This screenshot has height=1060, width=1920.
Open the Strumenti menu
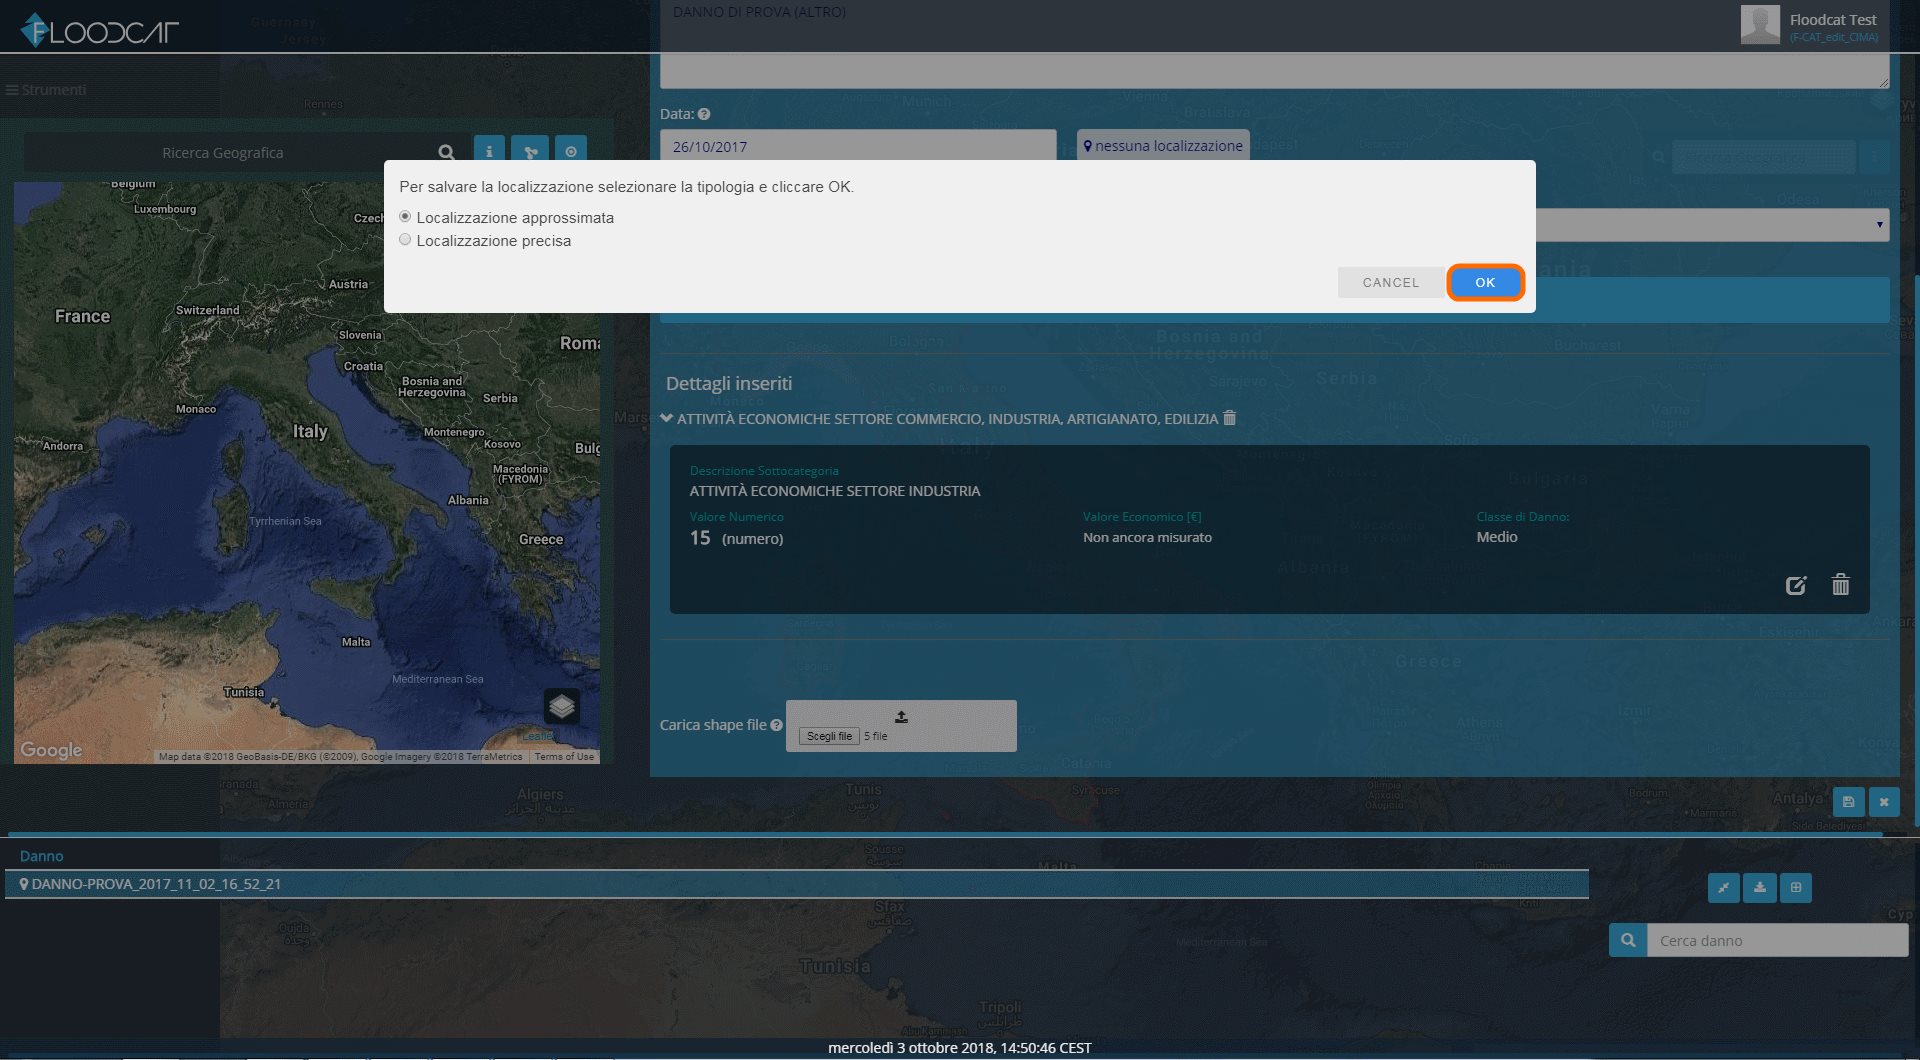click(x=46, y=90)
